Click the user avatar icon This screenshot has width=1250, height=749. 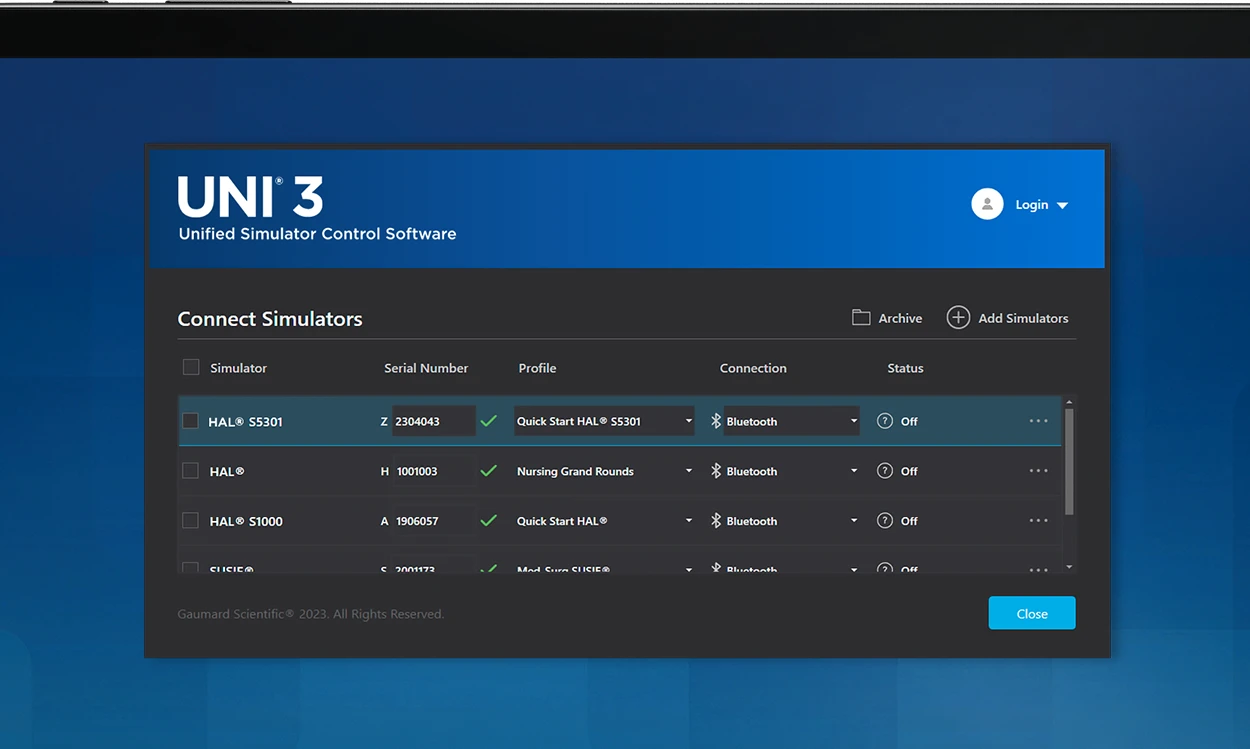tap(987, 204)
